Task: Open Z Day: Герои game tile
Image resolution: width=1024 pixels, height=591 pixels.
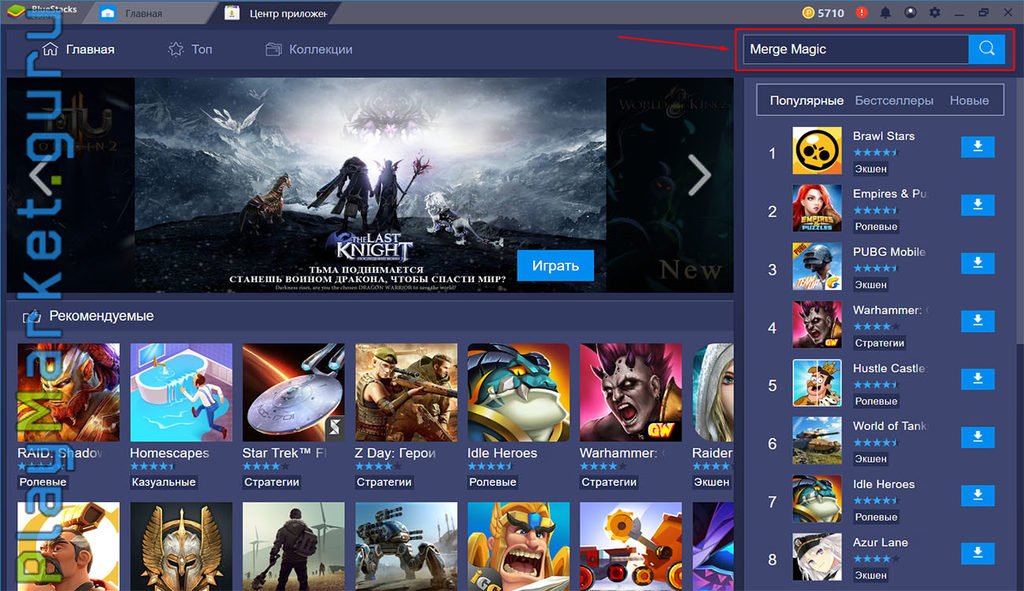Action: 406,392
